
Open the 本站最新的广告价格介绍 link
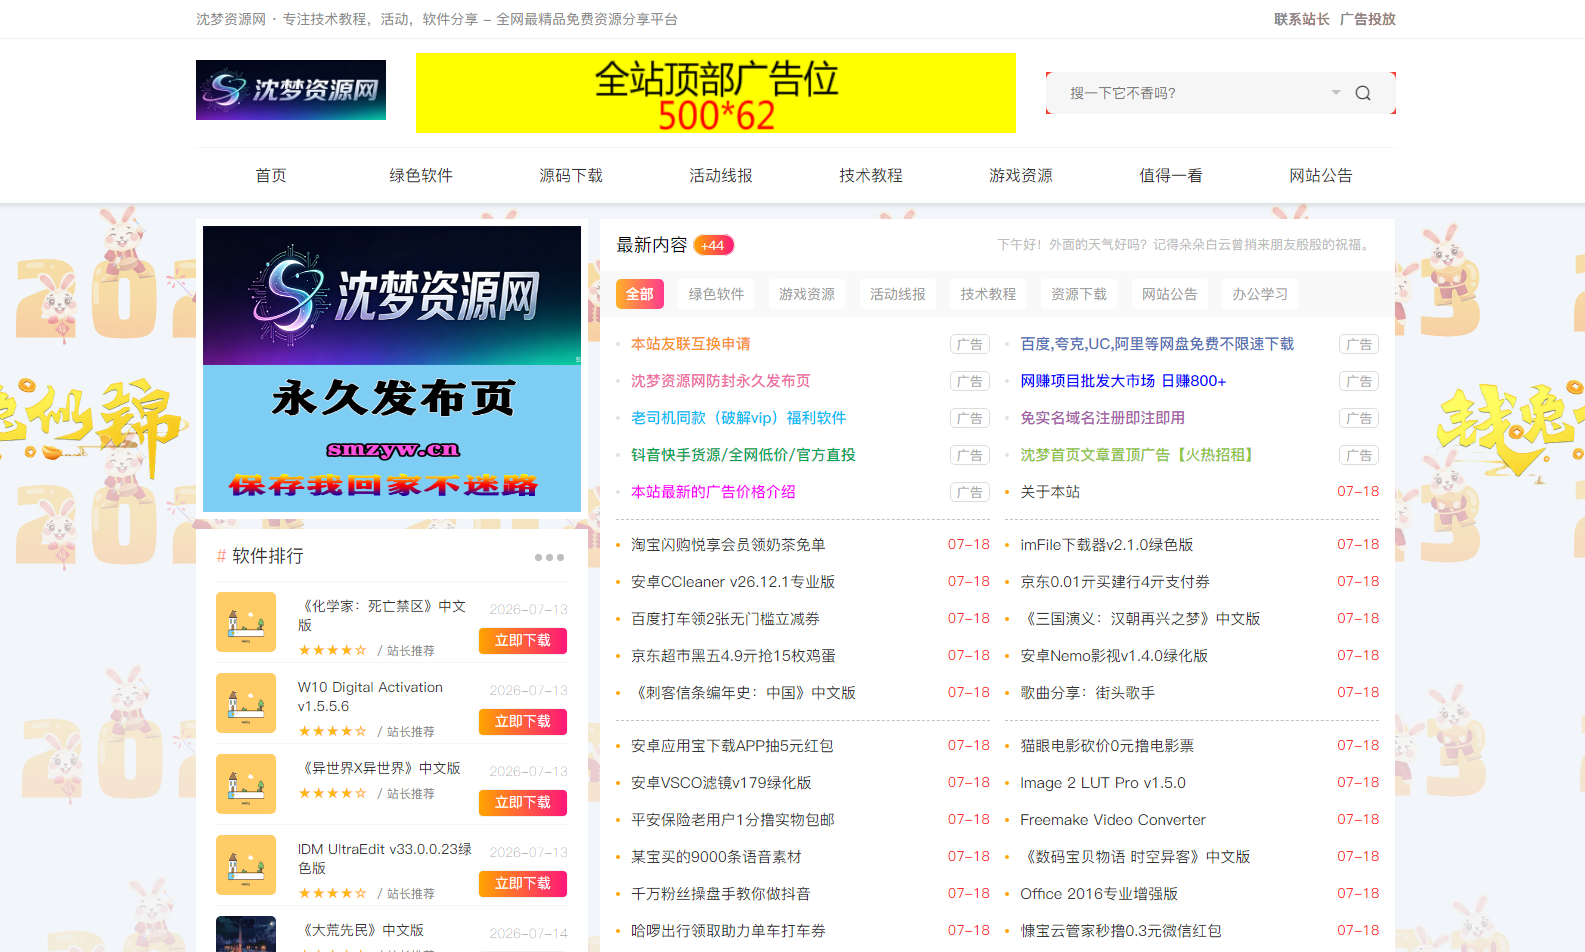click(x=713, y=492)
